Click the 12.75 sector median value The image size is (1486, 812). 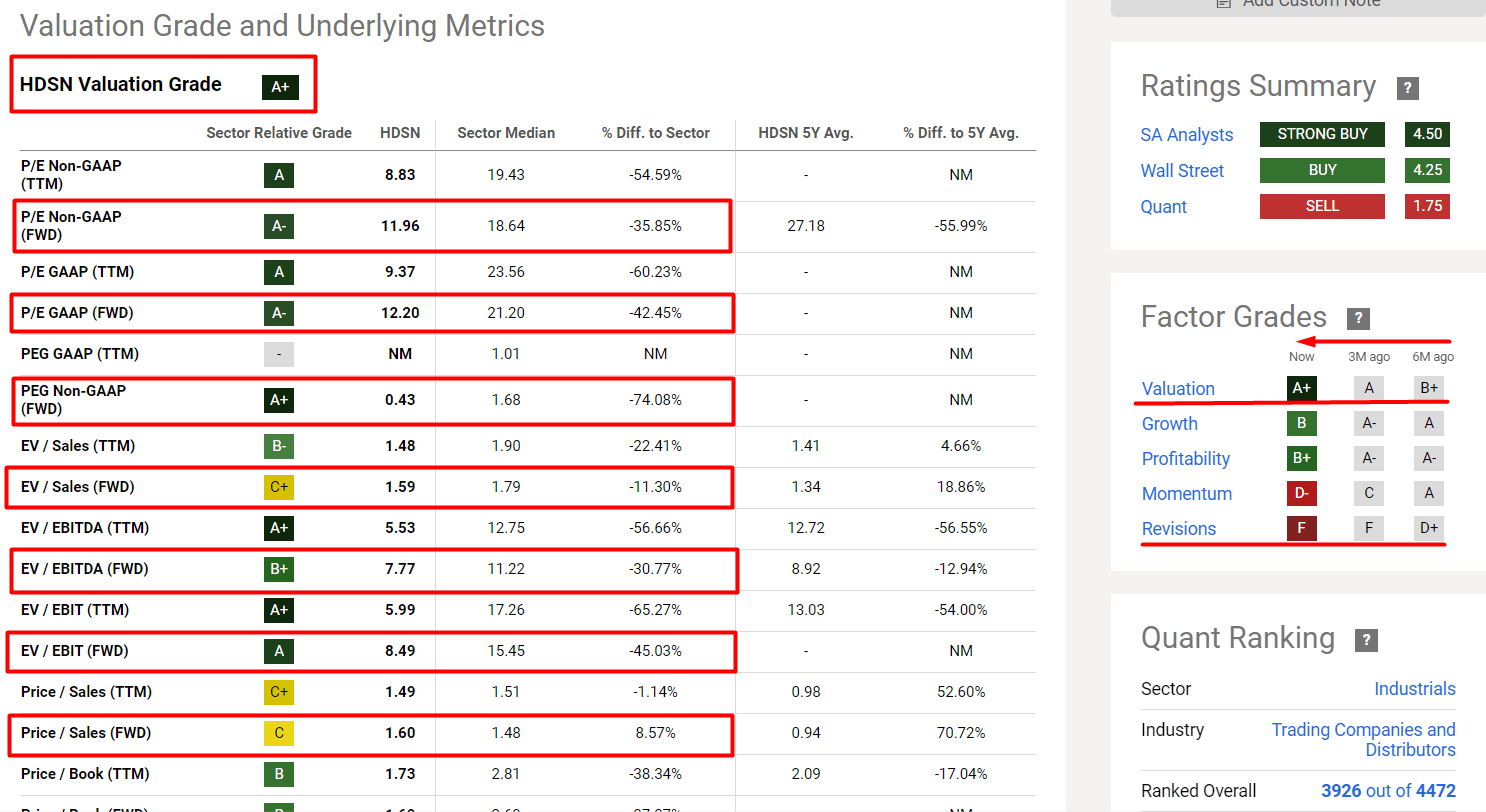506,528
